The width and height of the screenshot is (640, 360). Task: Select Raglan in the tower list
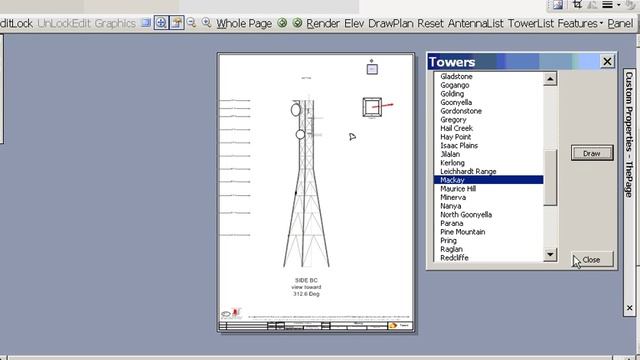451,249
